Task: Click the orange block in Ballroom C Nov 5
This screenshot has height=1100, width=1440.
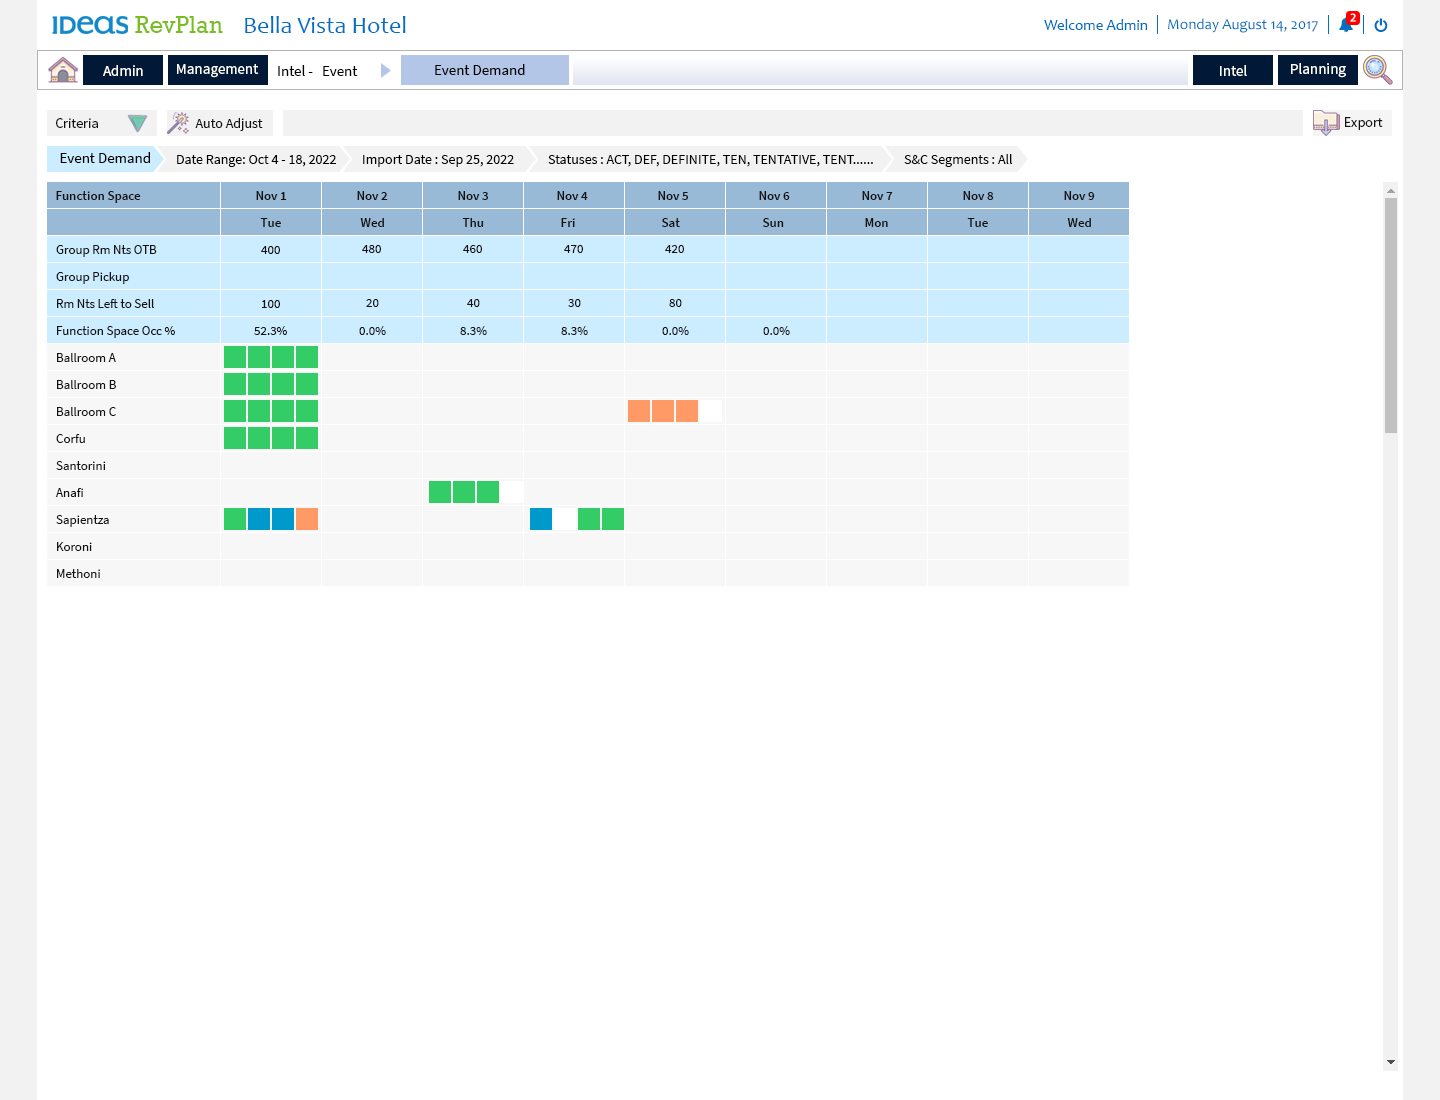Action: pyautogui.click(x=639, y=411)
